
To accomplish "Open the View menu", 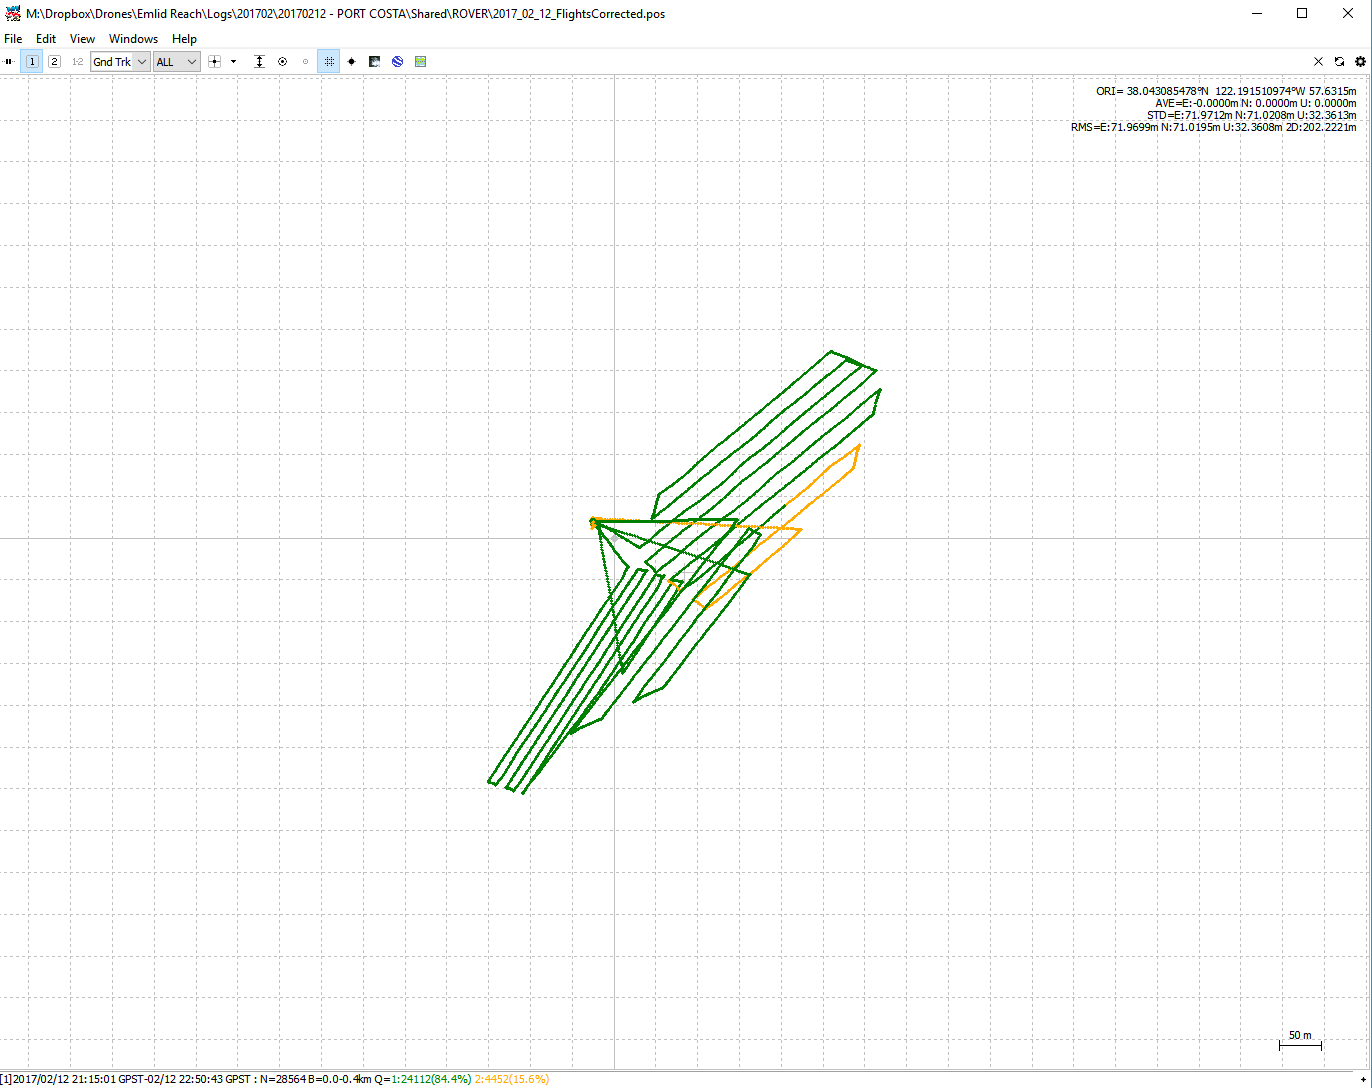I will 82,39.
